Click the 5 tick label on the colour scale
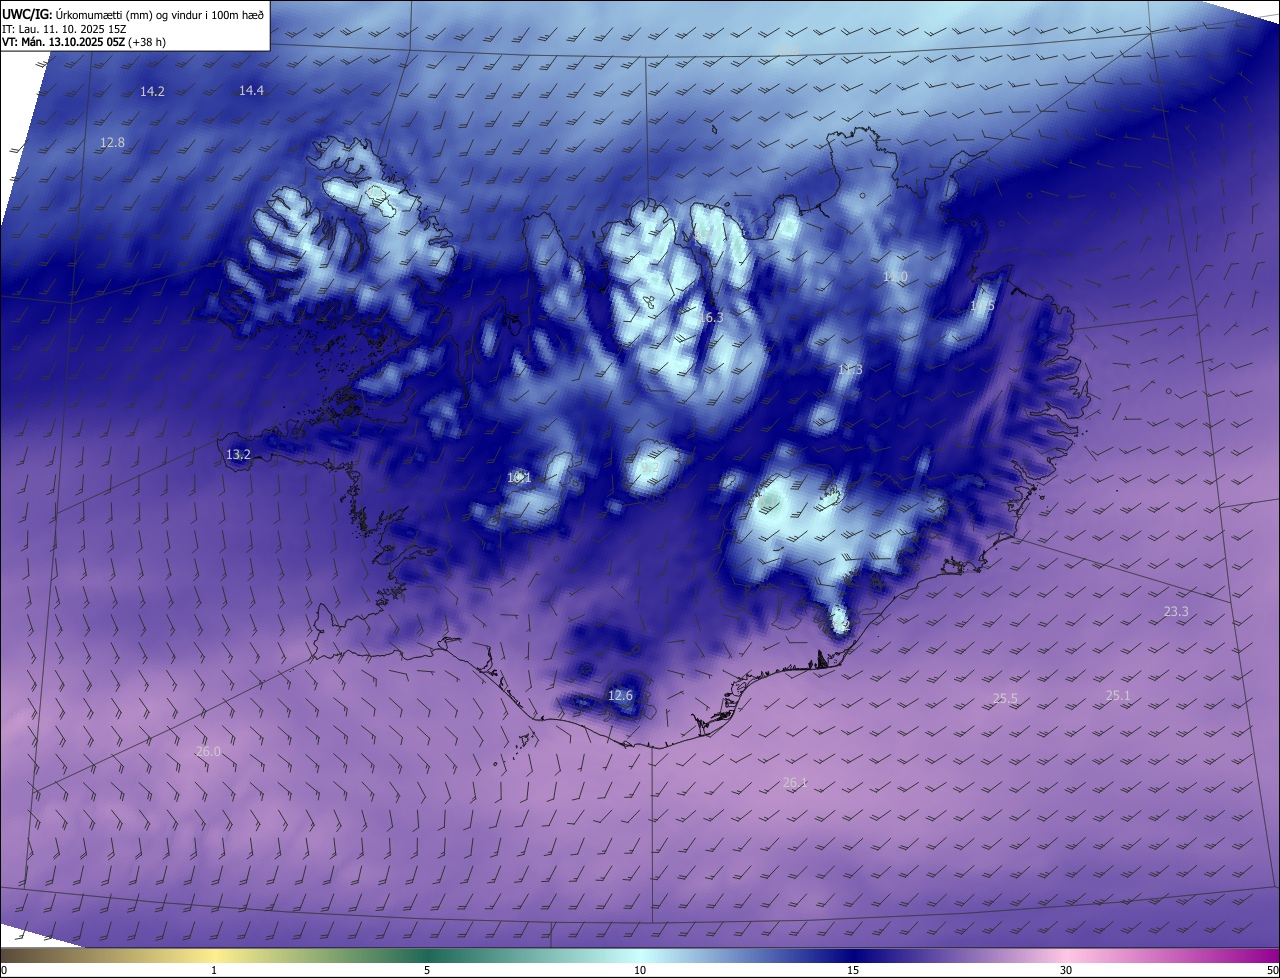 [427, 970]
